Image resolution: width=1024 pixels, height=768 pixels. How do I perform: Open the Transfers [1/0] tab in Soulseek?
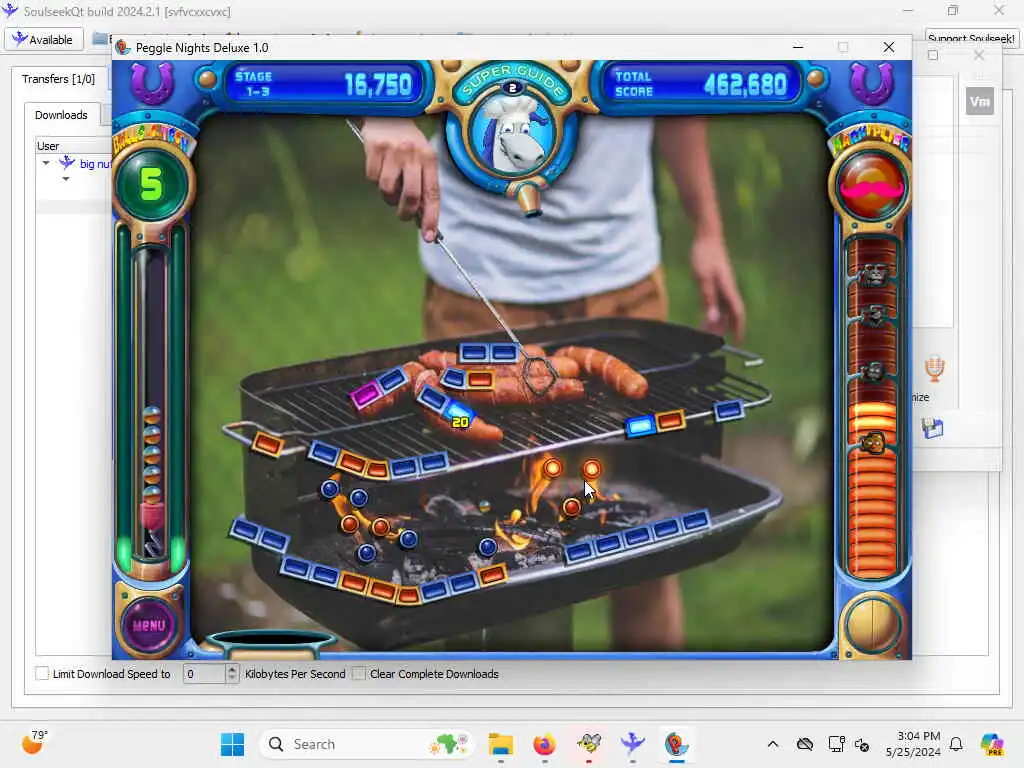58,79
